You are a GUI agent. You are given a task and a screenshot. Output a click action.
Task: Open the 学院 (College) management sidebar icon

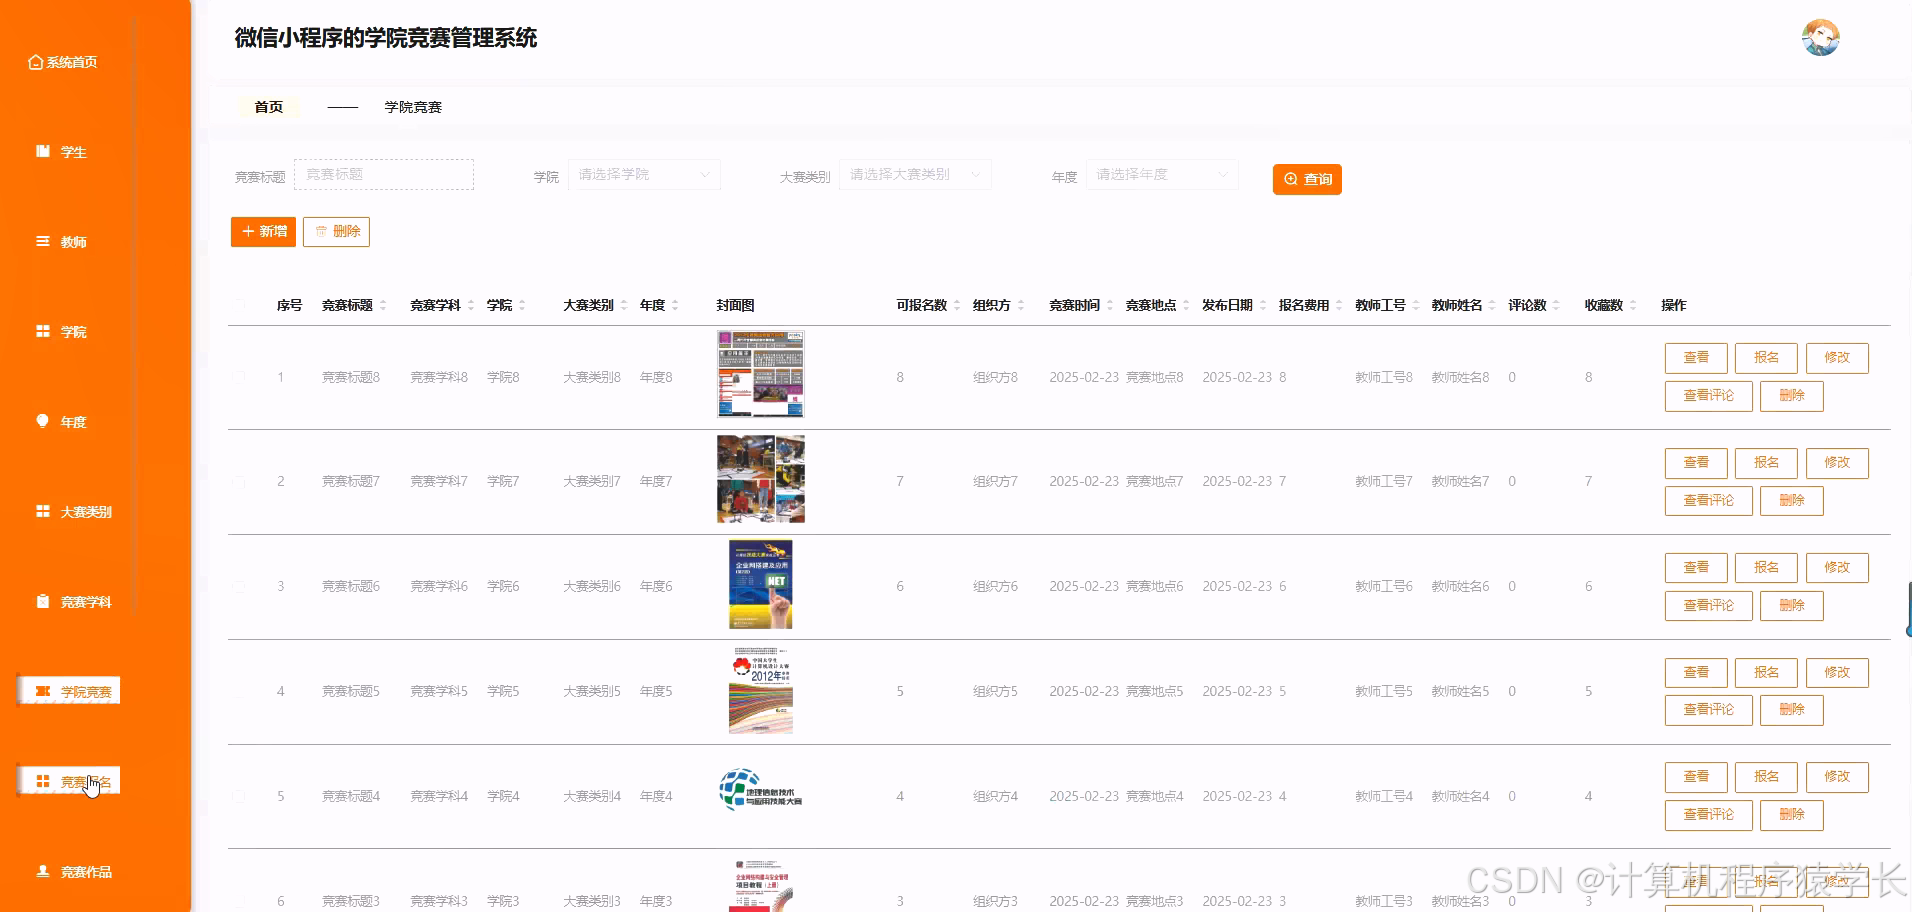pyautogui.click(x=62, y=331)
